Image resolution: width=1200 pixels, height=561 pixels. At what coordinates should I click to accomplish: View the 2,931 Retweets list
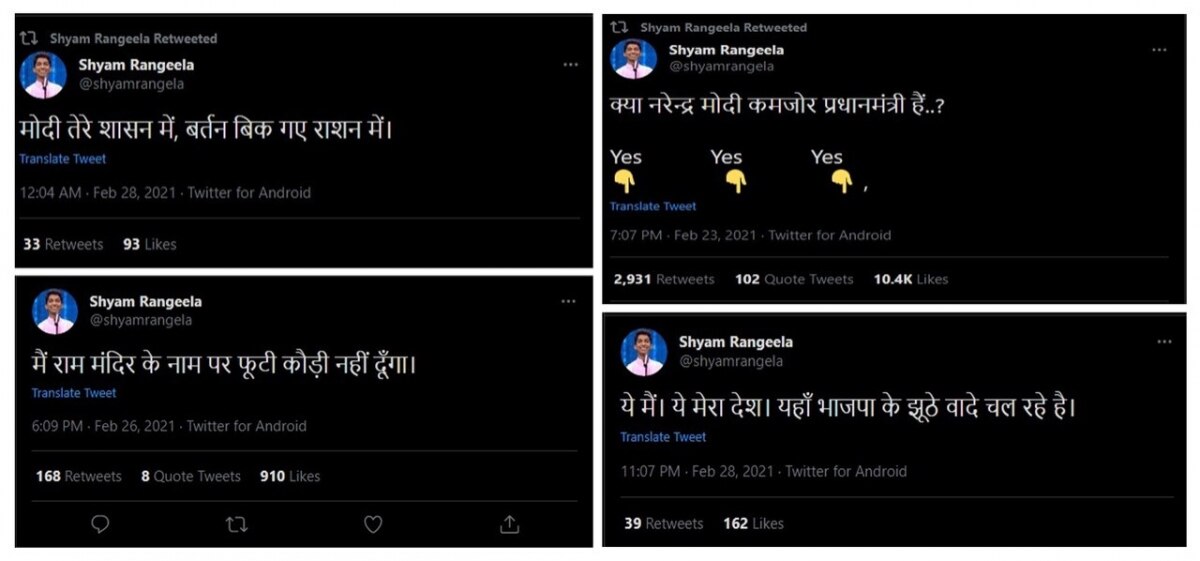[x=664, y=279]
